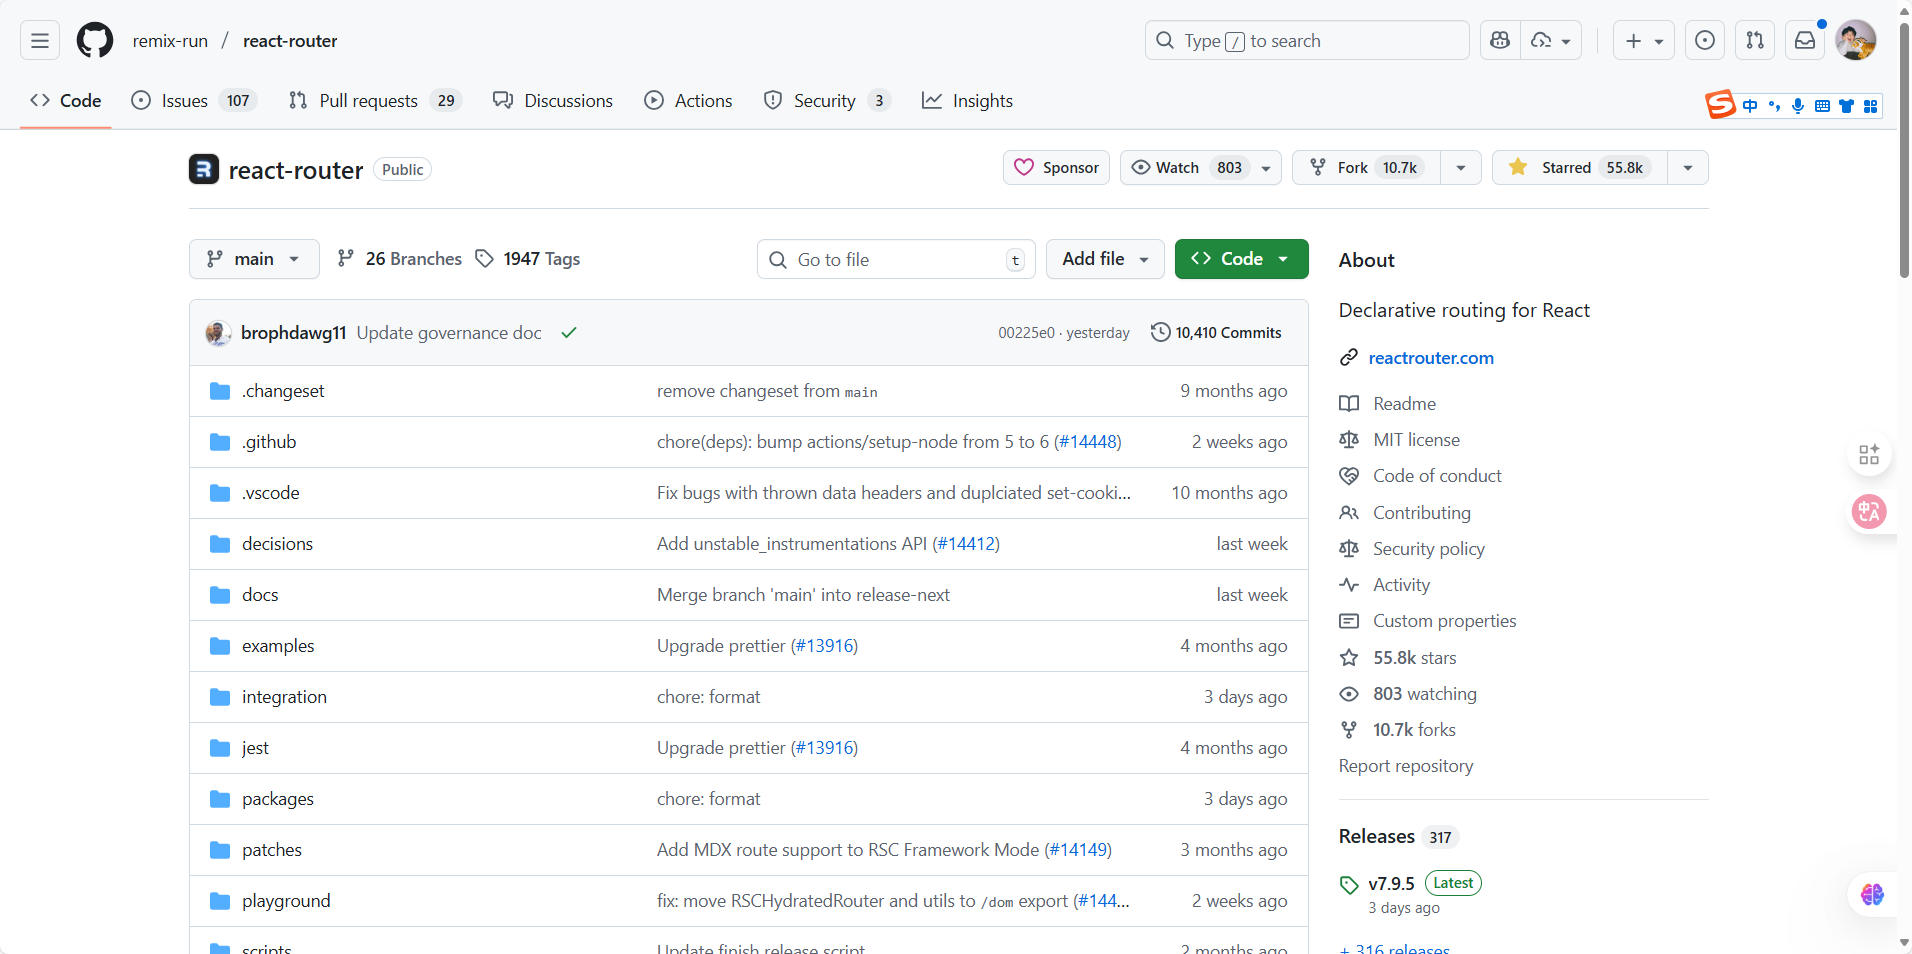This screenshot has height=954, width=1912.
Task: Open the 26 Branches link
Action: click(400, 259)
